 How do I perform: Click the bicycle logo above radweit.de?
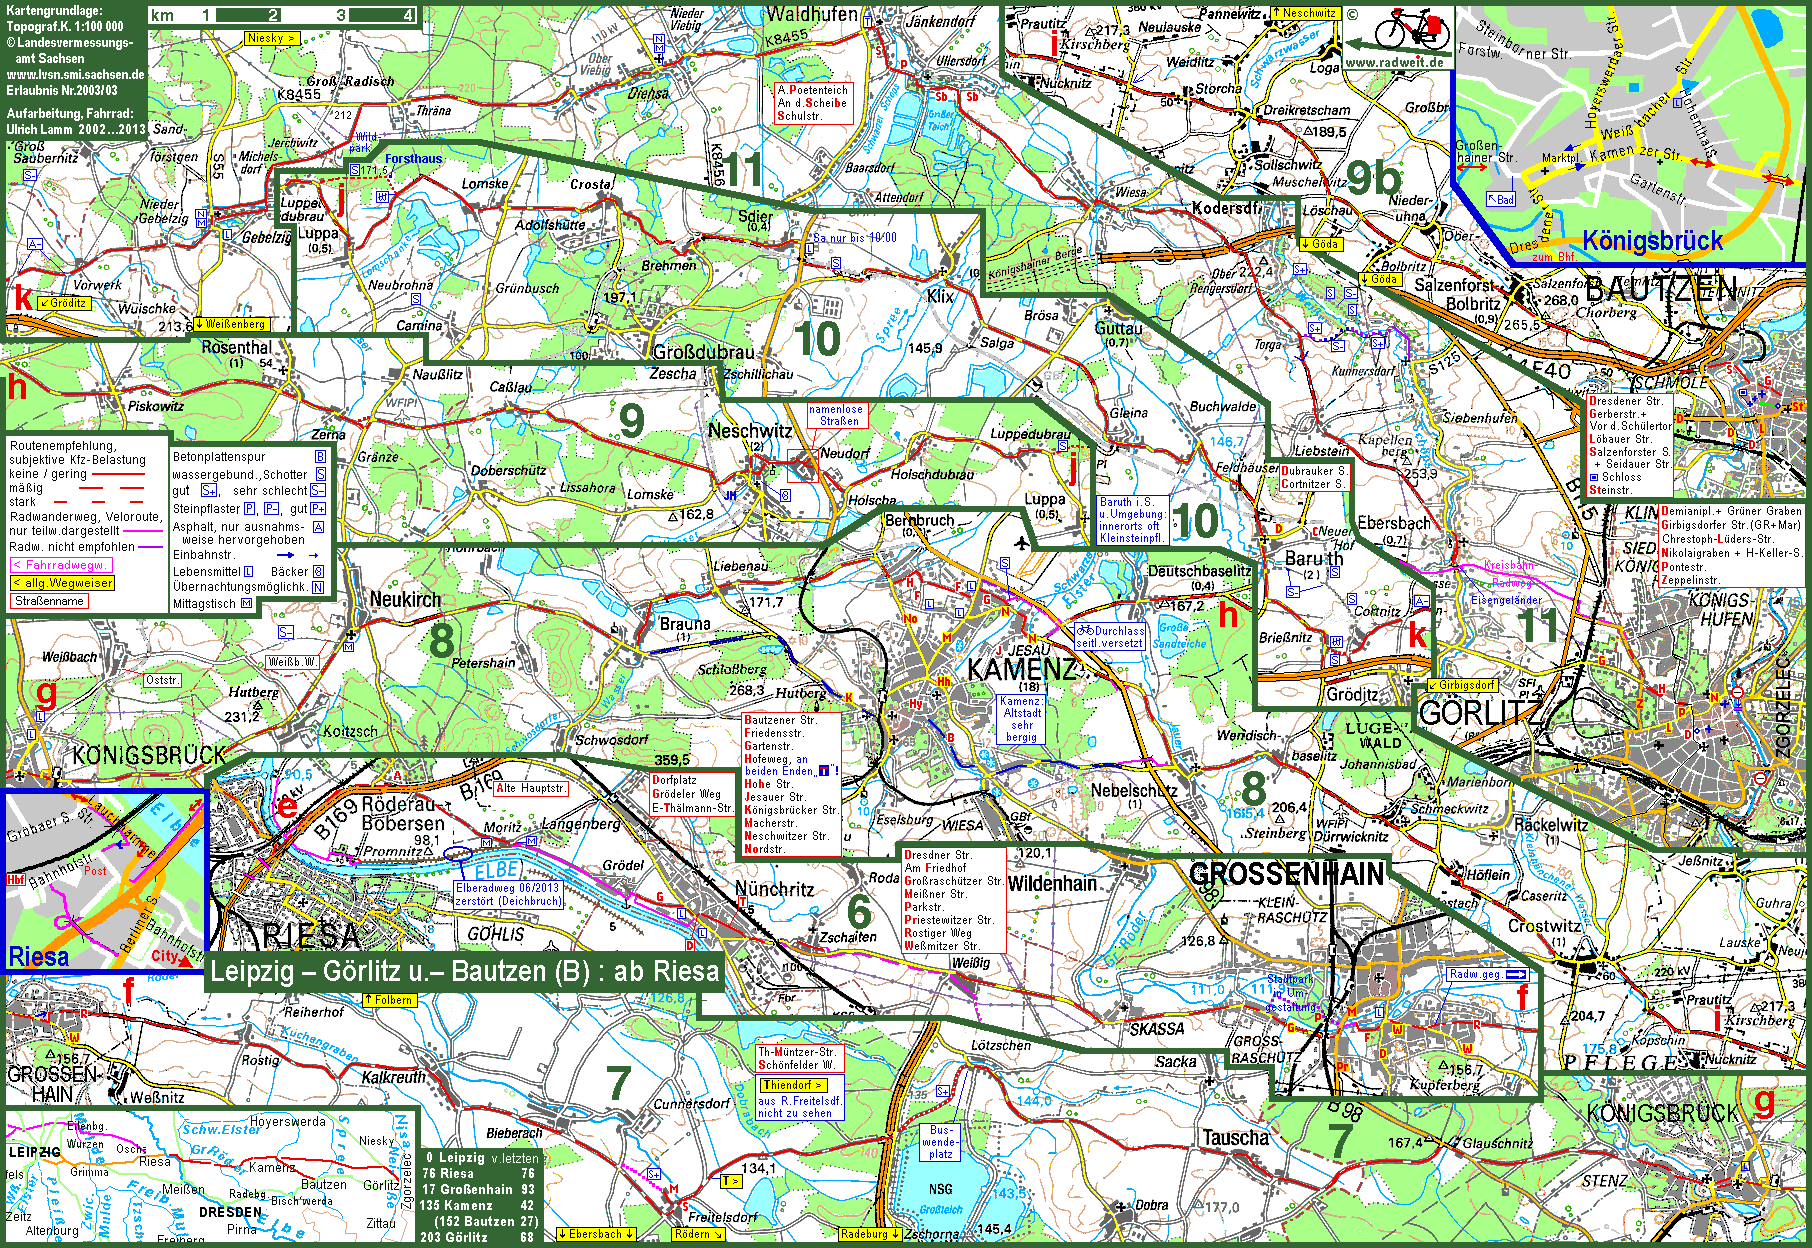click(1411, 31)
